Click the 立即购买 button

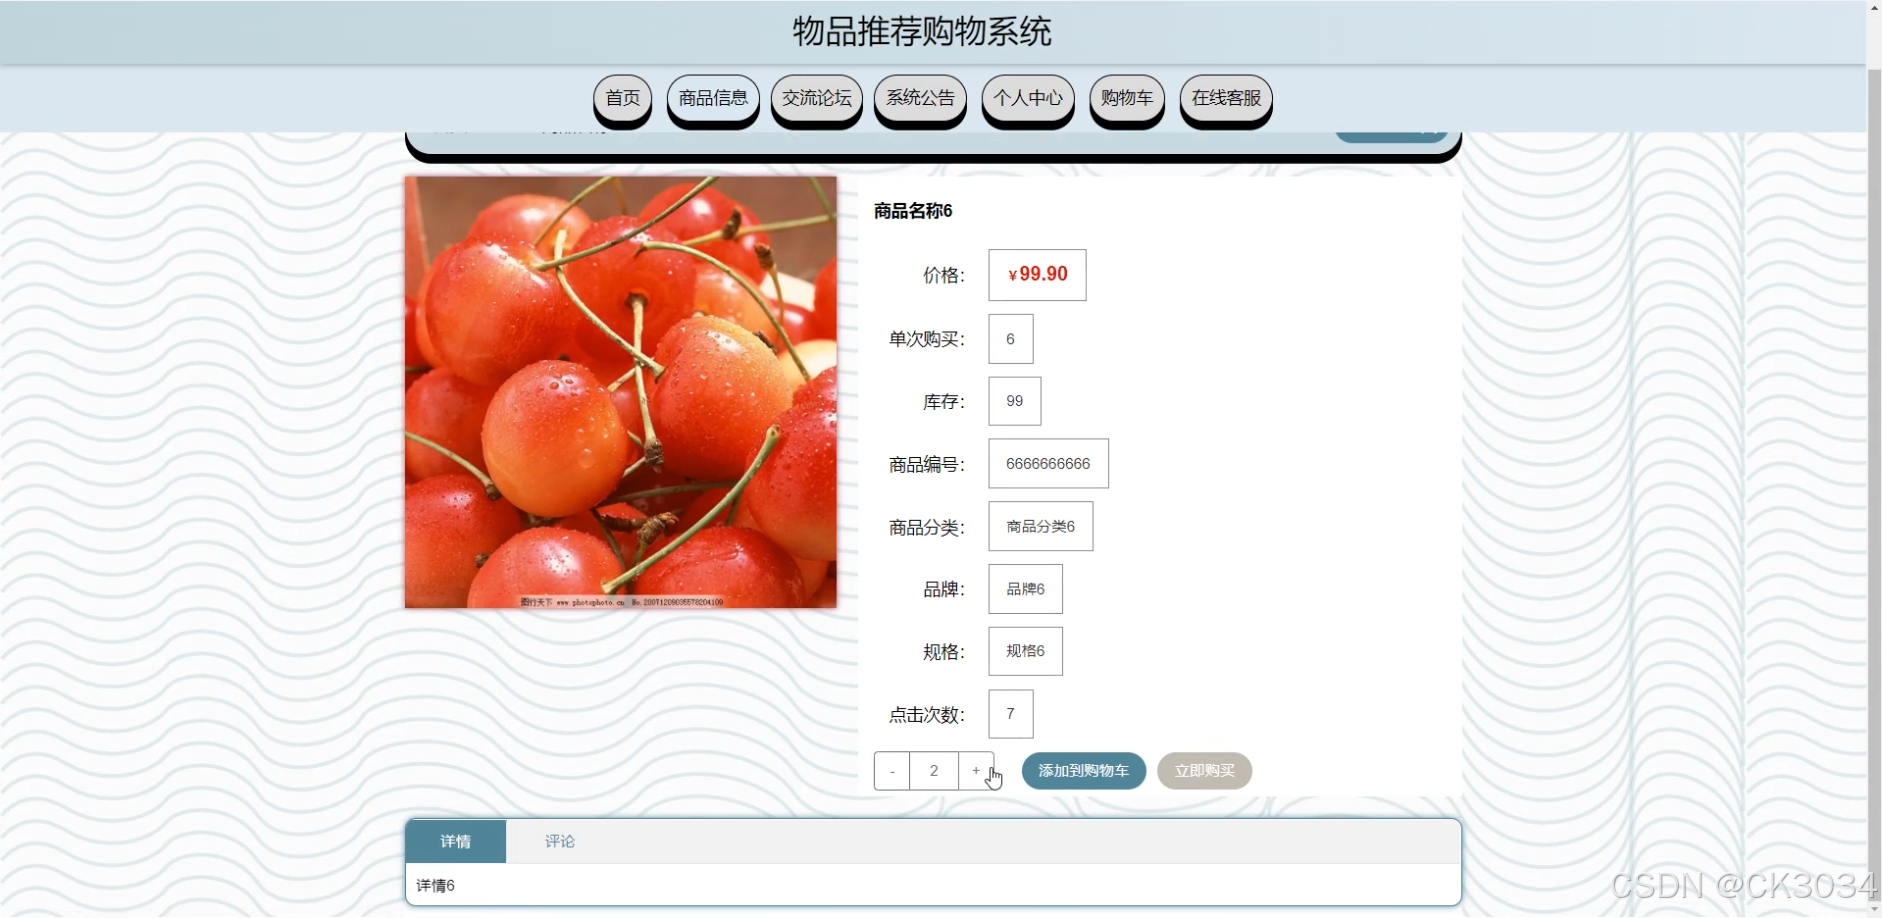[1204, 771]
